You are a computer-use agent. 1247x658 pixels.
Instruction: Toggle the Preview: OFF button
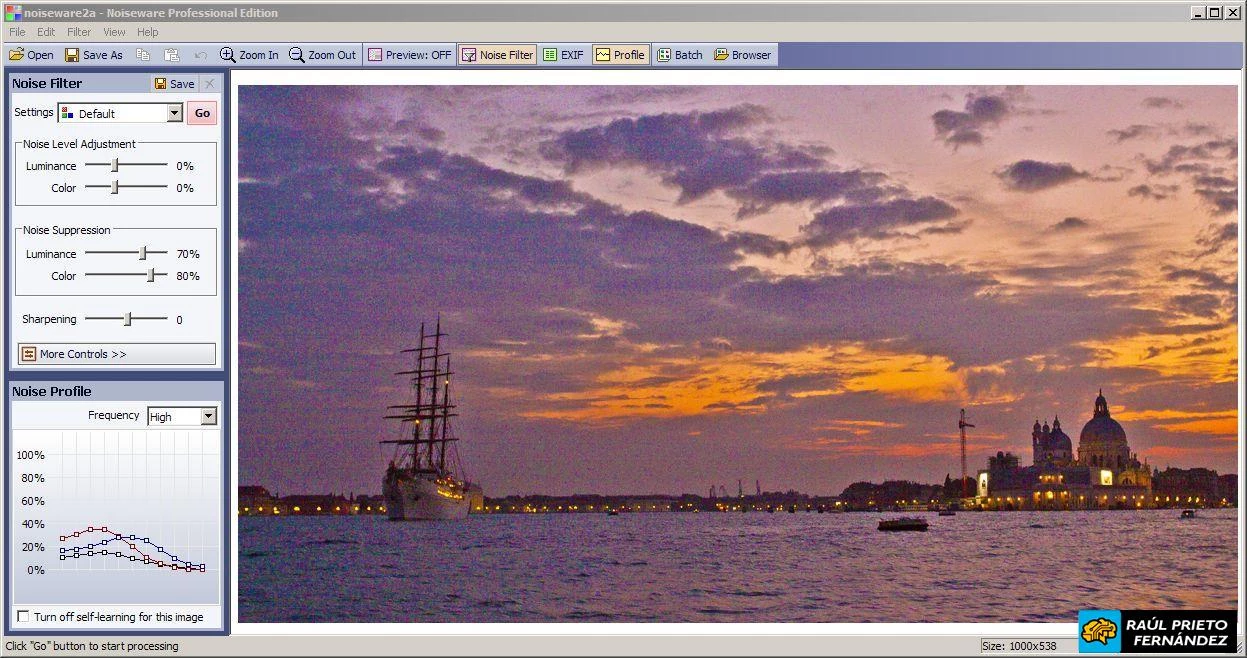click(409, 55)
